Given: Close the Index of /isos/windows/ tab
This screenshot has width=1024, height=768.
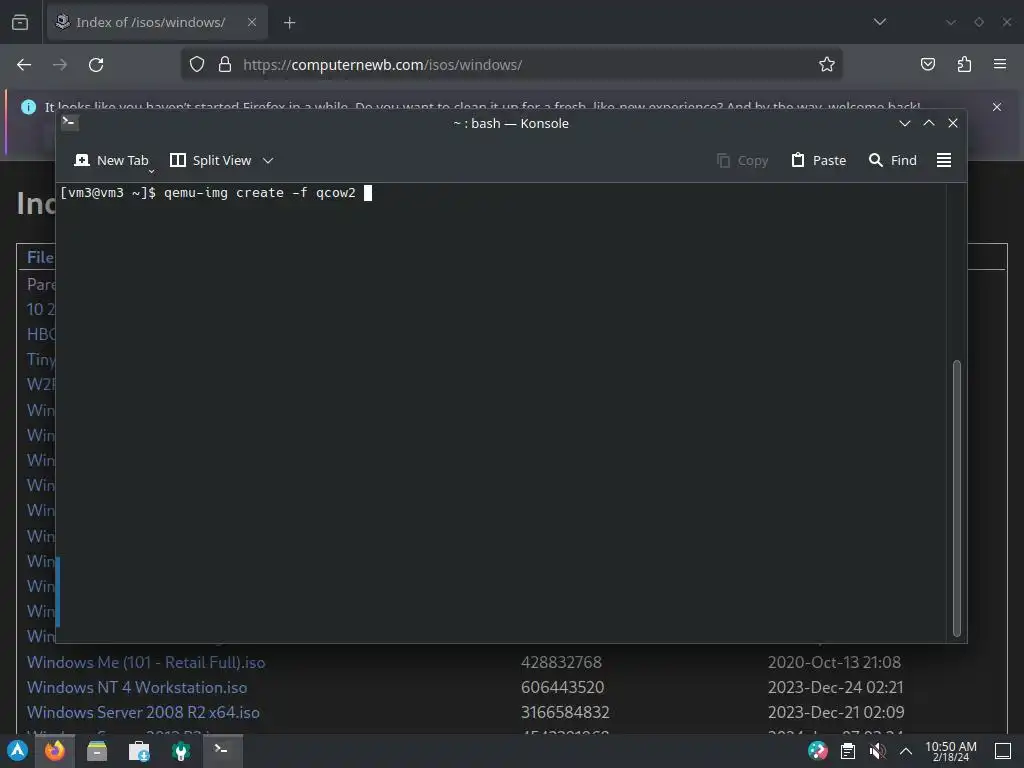Looking at the screenshot, I should tap(251, 22).
